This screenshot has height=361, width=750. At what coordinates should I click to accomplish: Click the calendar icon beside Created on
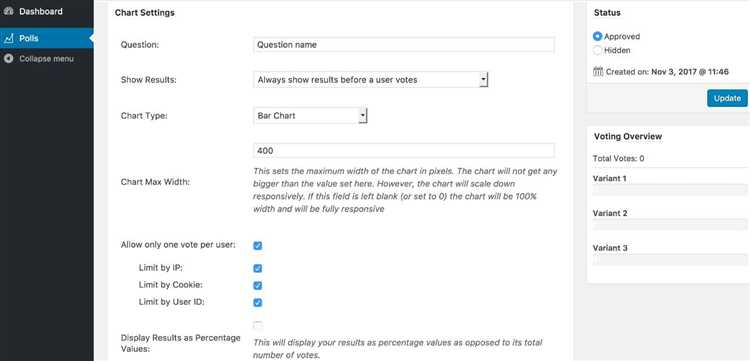(x=598, y=72)
